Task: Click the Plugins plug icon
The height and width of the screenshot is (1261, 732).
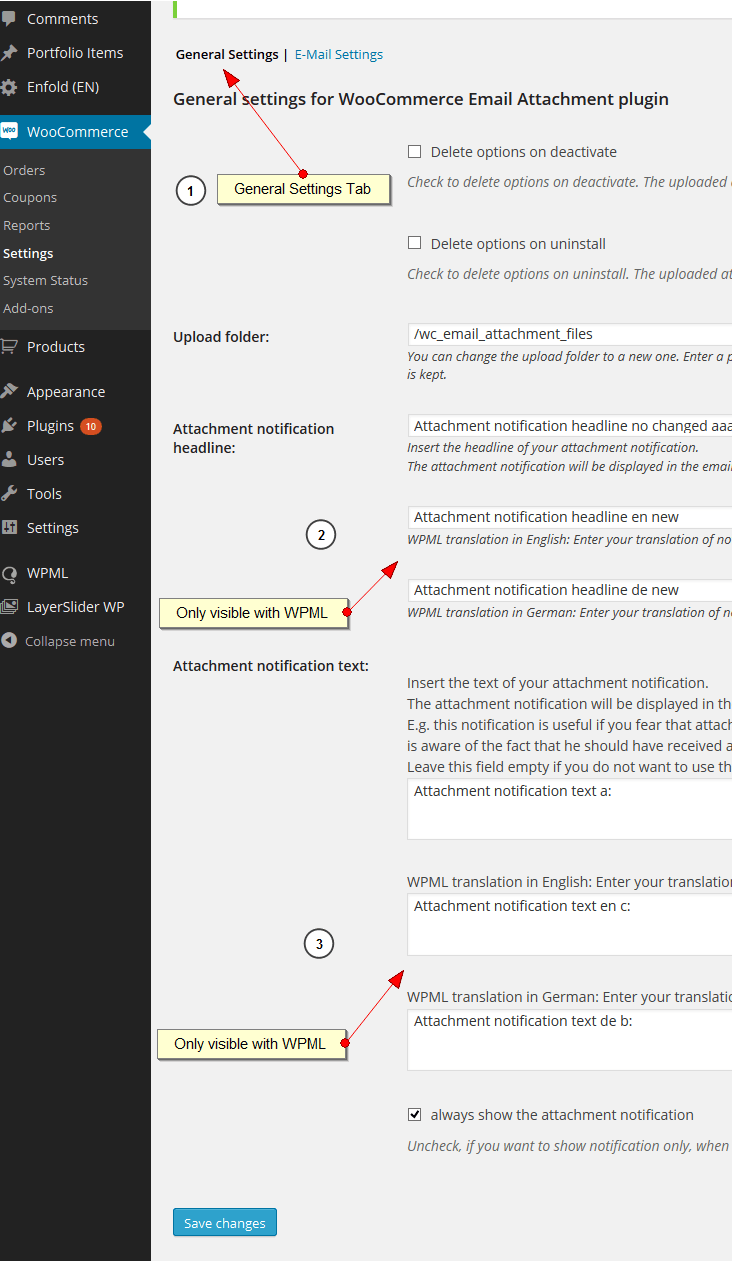Action: (9, 426)
